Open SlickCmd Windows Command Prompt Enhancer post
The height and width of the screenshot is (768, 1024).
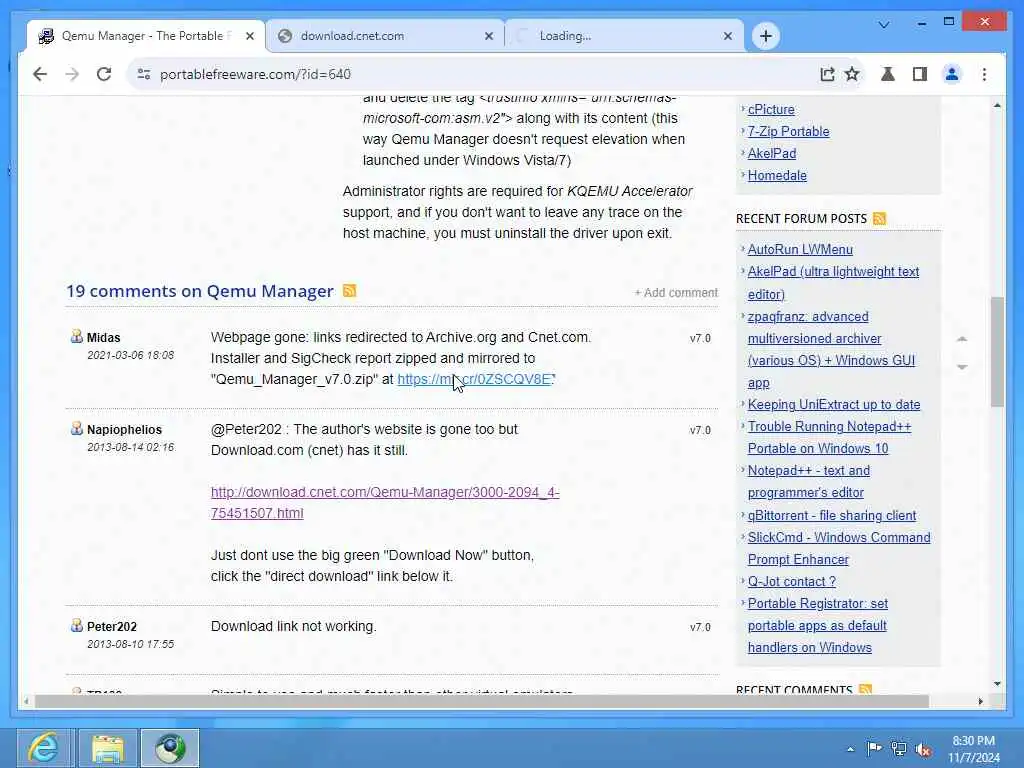pyautogui.click(x=839, y=549)
